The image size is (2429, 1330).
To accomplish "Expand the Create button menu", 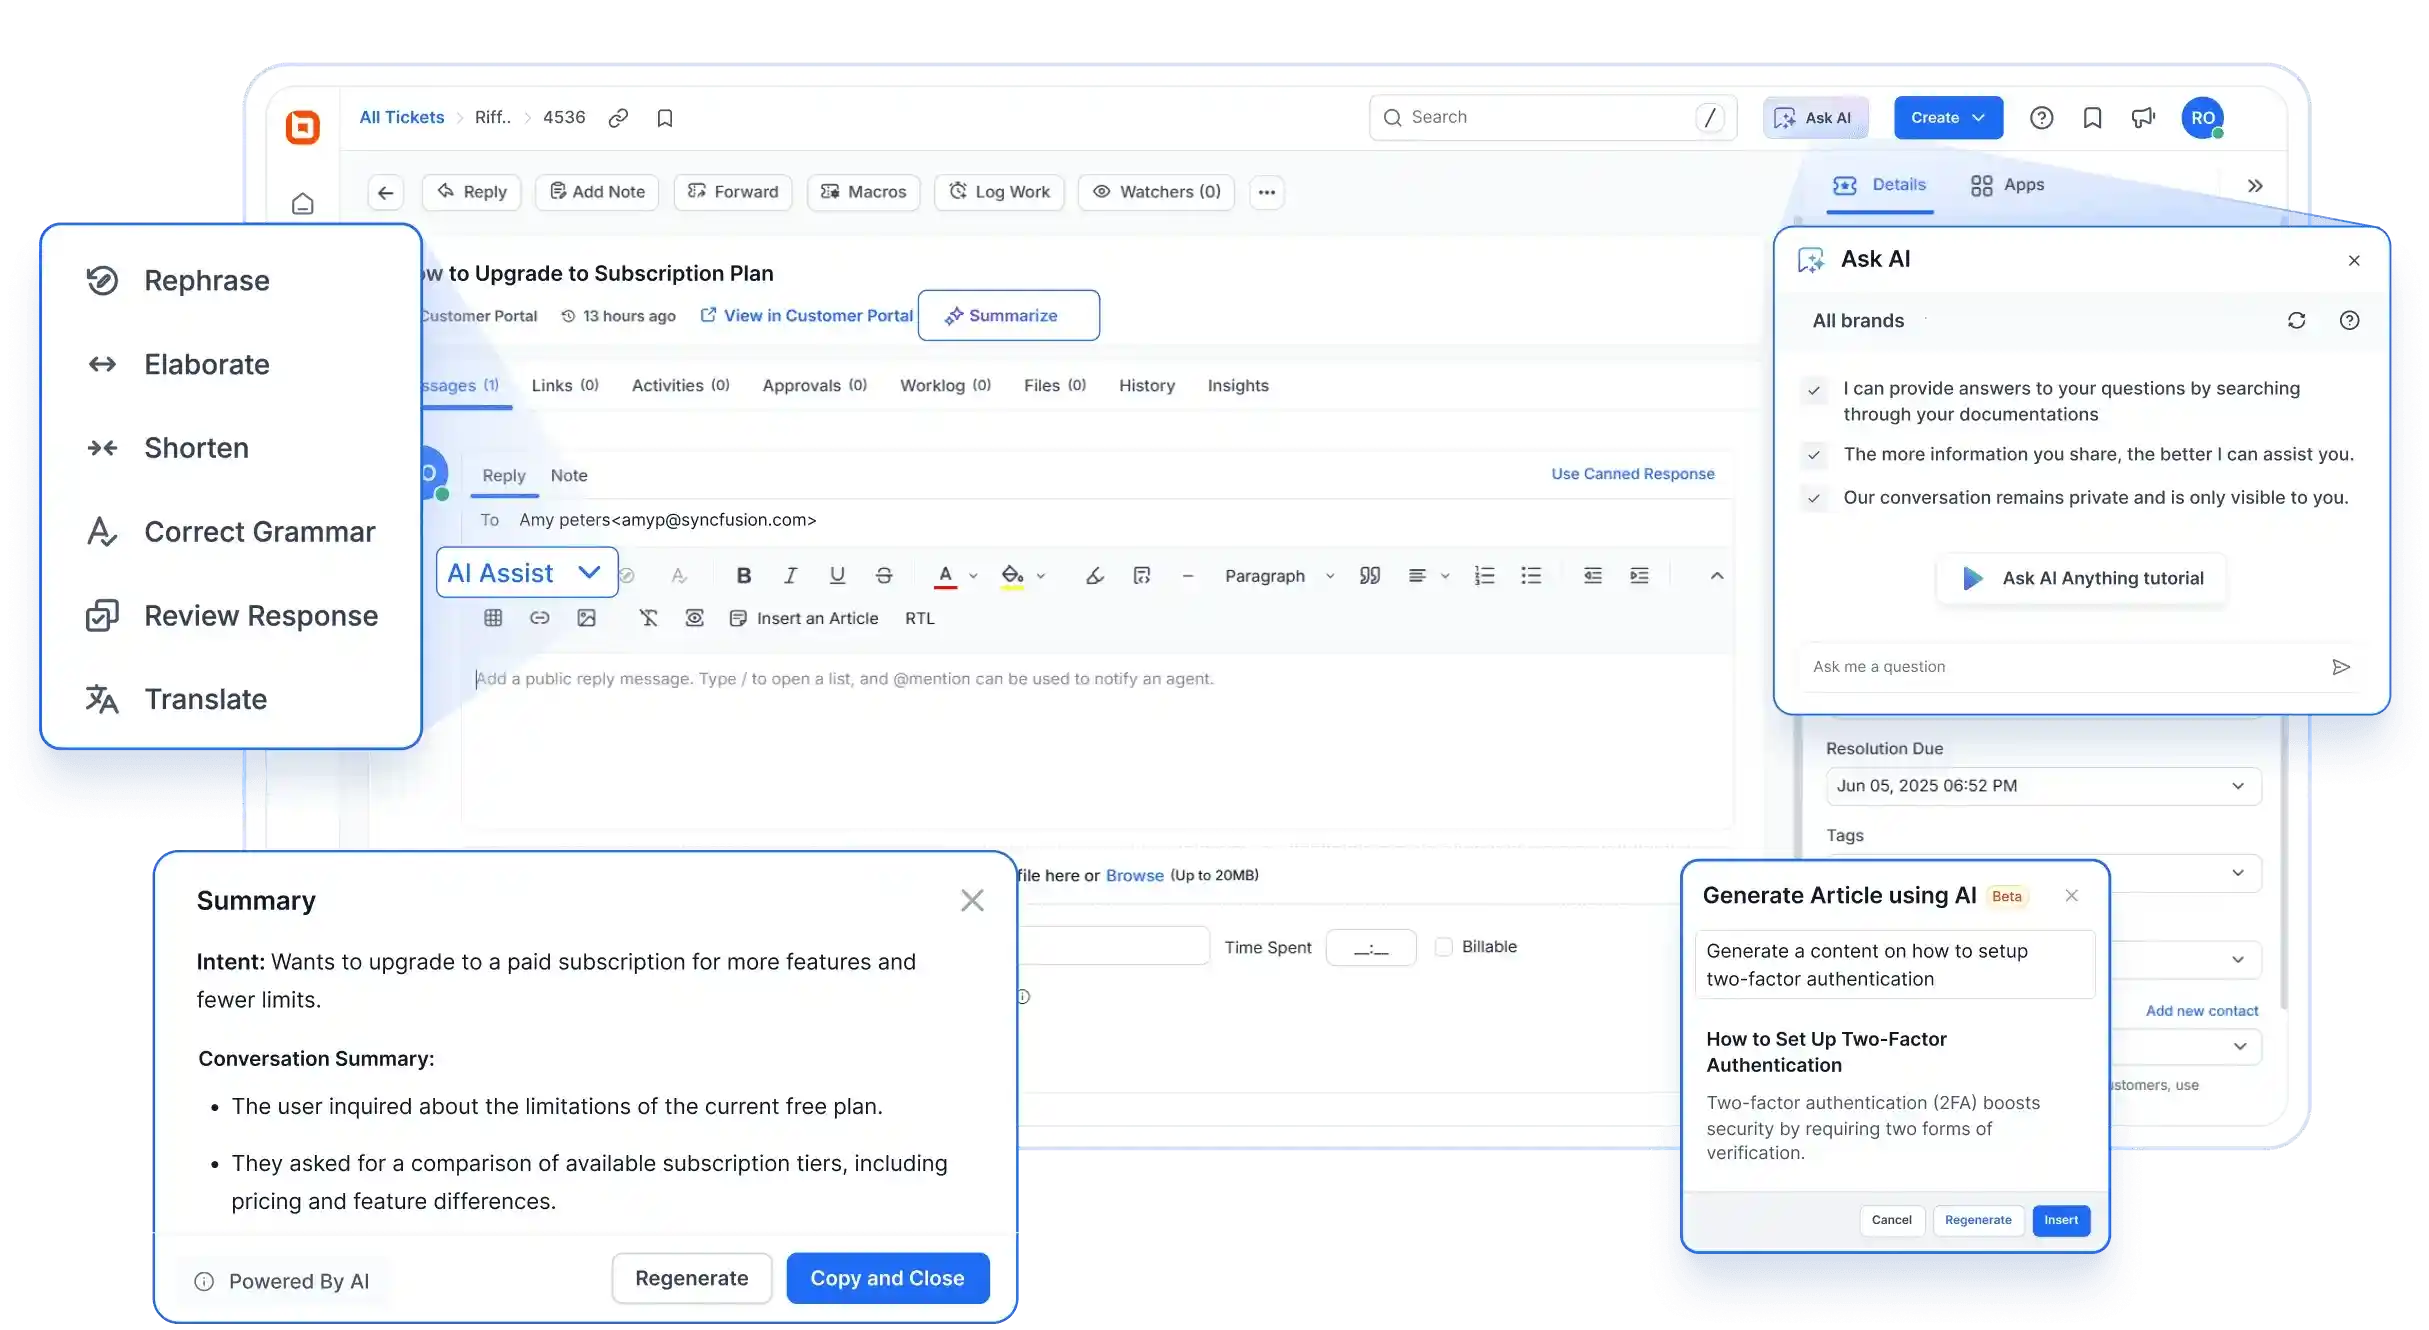I will [1978, 118].
